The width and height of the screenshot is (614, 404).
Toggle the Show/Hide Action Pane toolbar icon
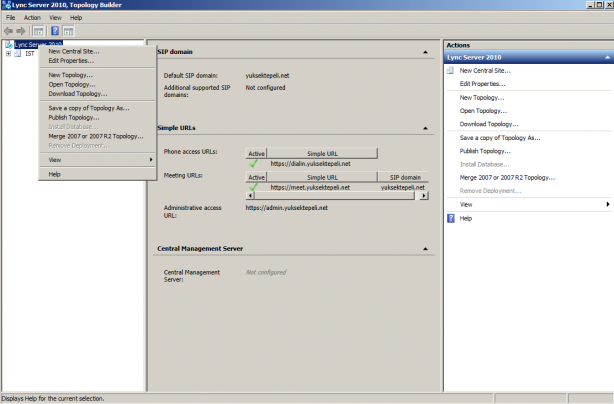pyautogui.click(x=68, y=31)
